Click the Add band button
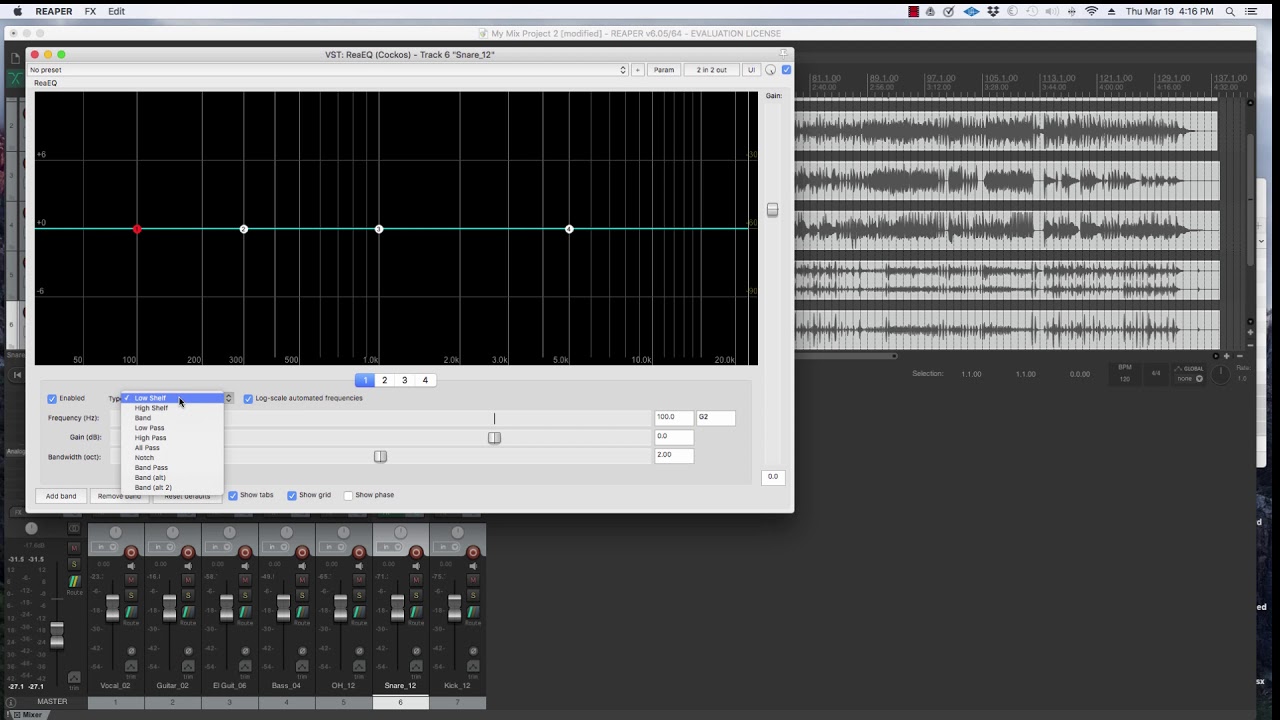 (60, 496)
